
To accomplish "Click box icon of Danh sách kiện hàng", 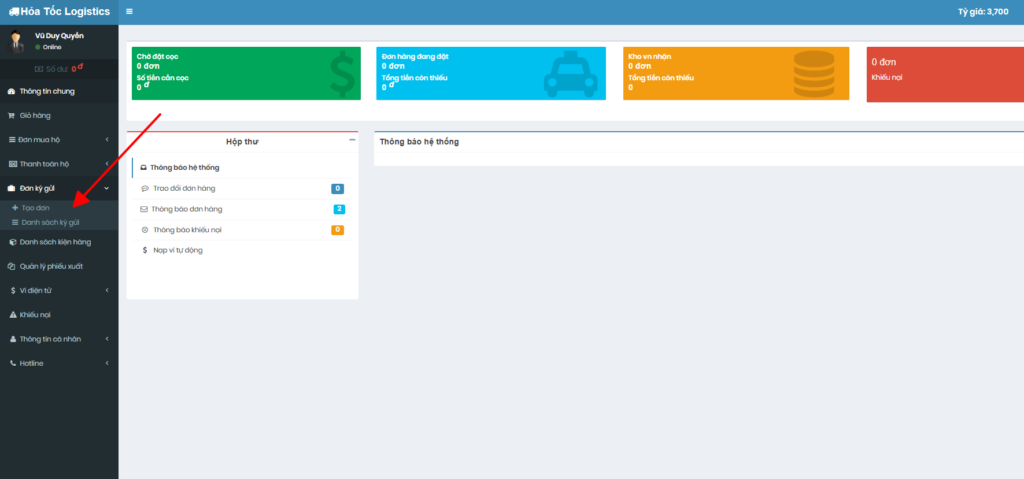I will tap(12, 242).
